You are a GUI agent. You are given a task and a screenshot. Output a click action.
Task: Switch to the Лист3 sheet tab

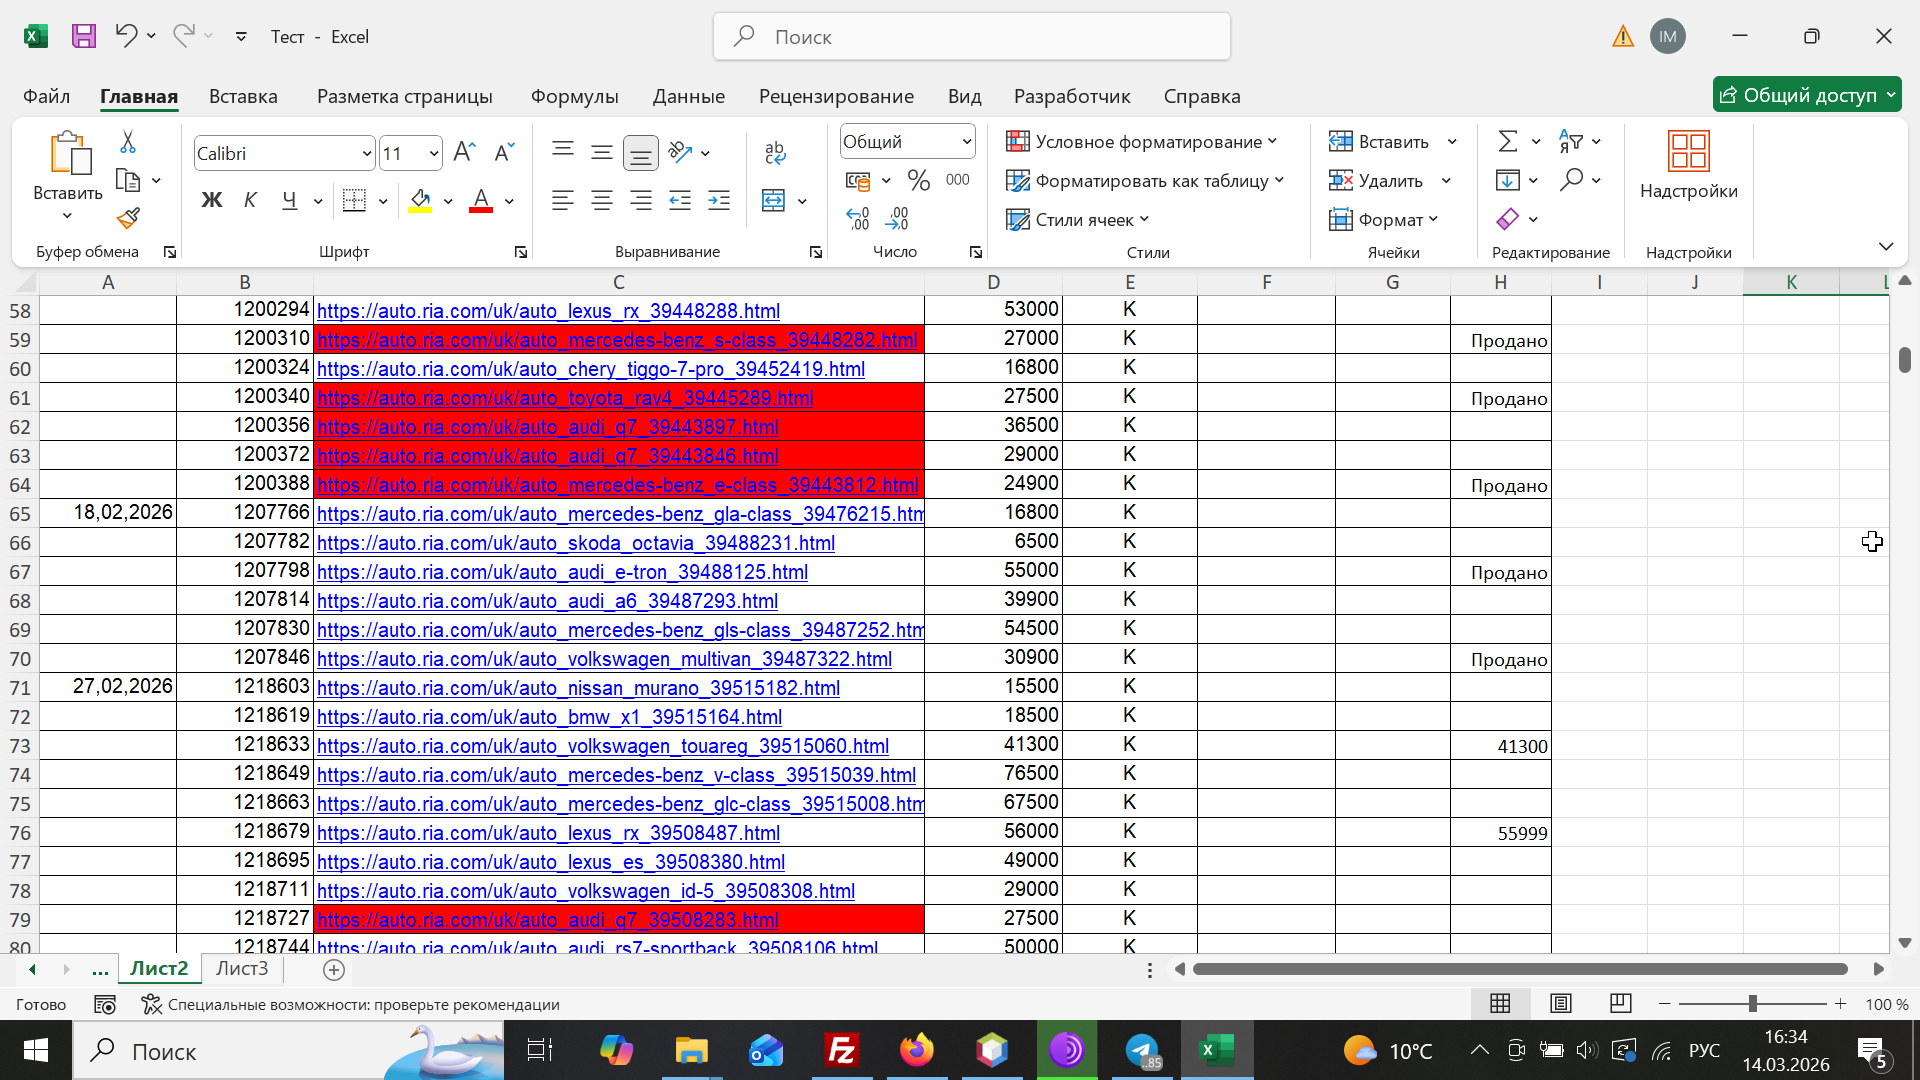point(242,968)
